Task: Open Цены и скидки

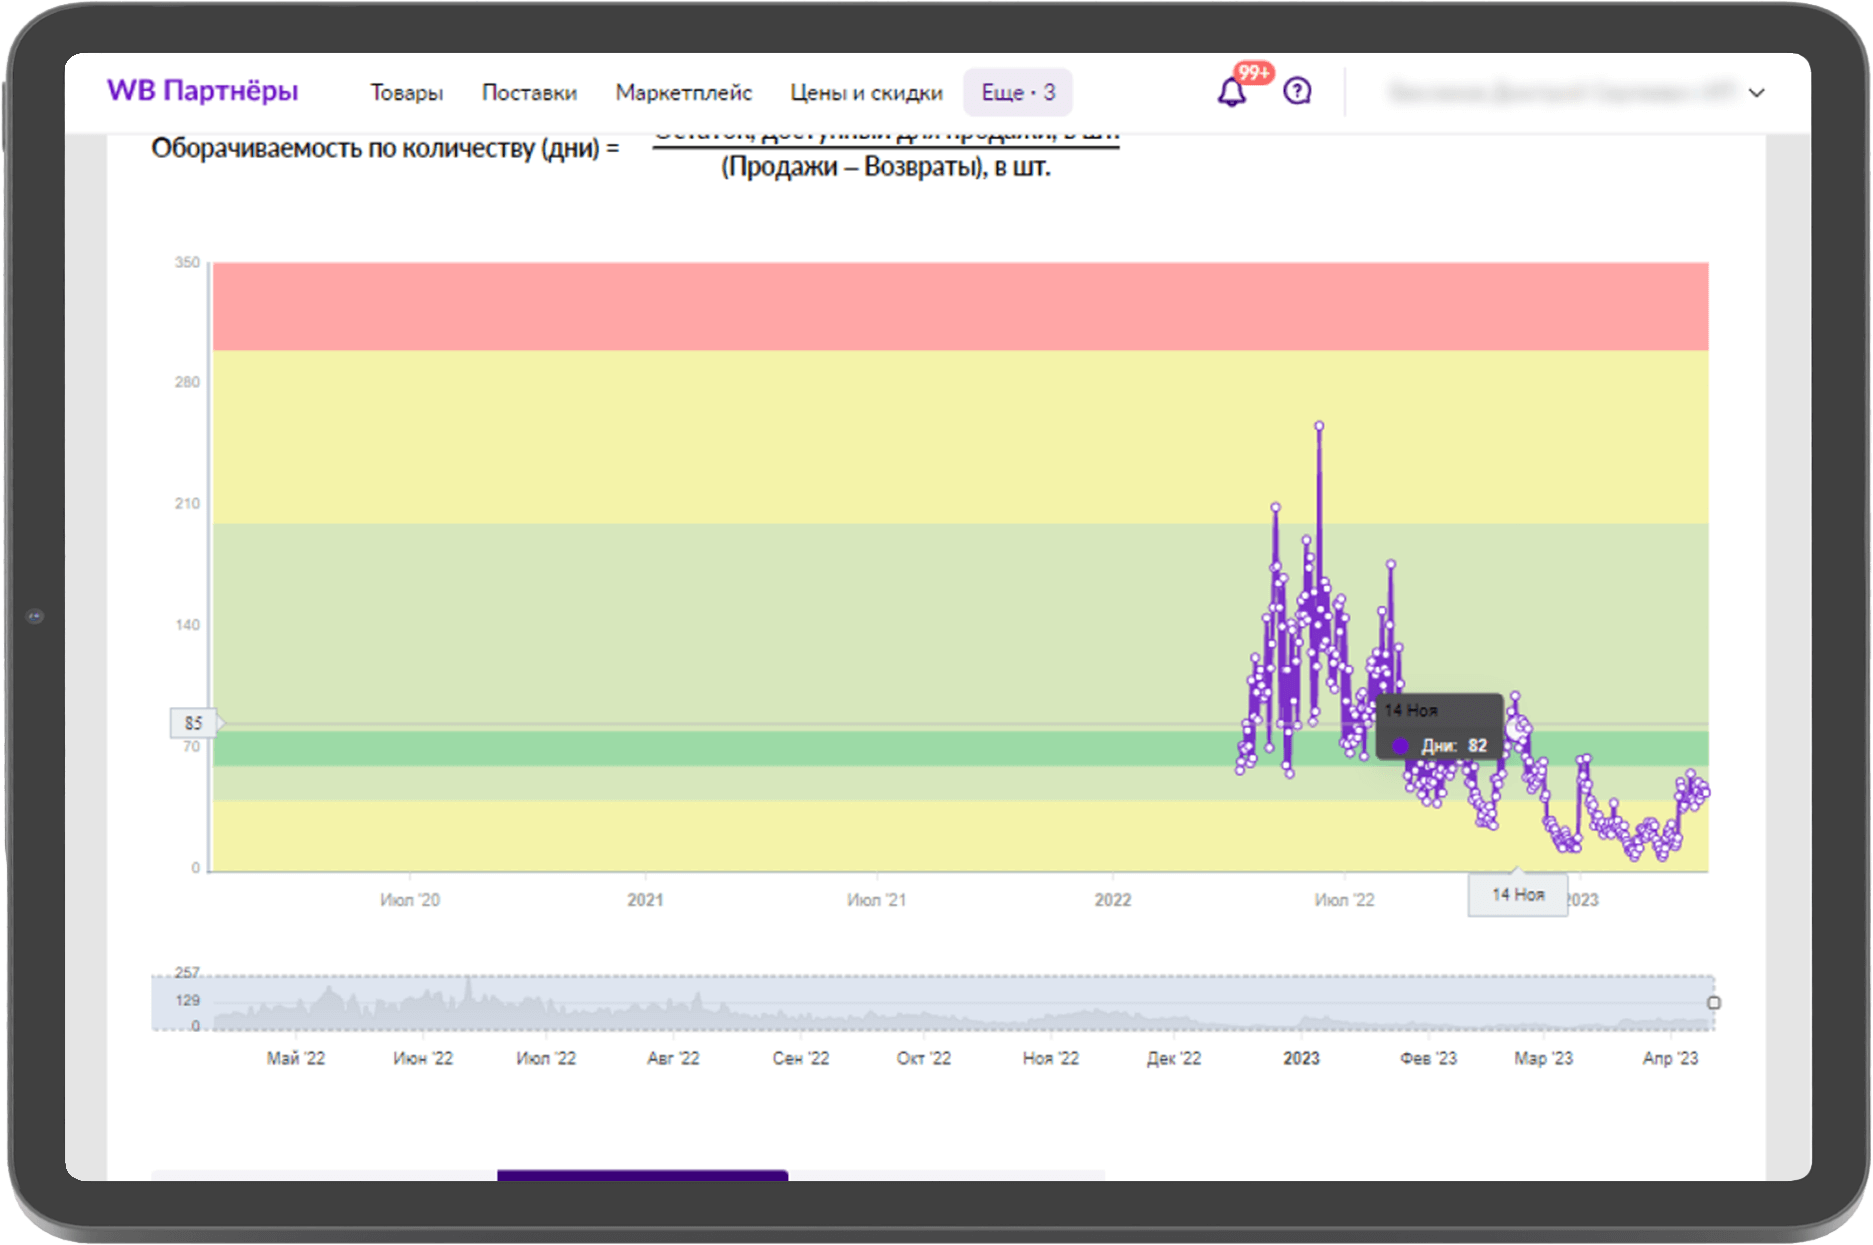Action: [866, 93]
